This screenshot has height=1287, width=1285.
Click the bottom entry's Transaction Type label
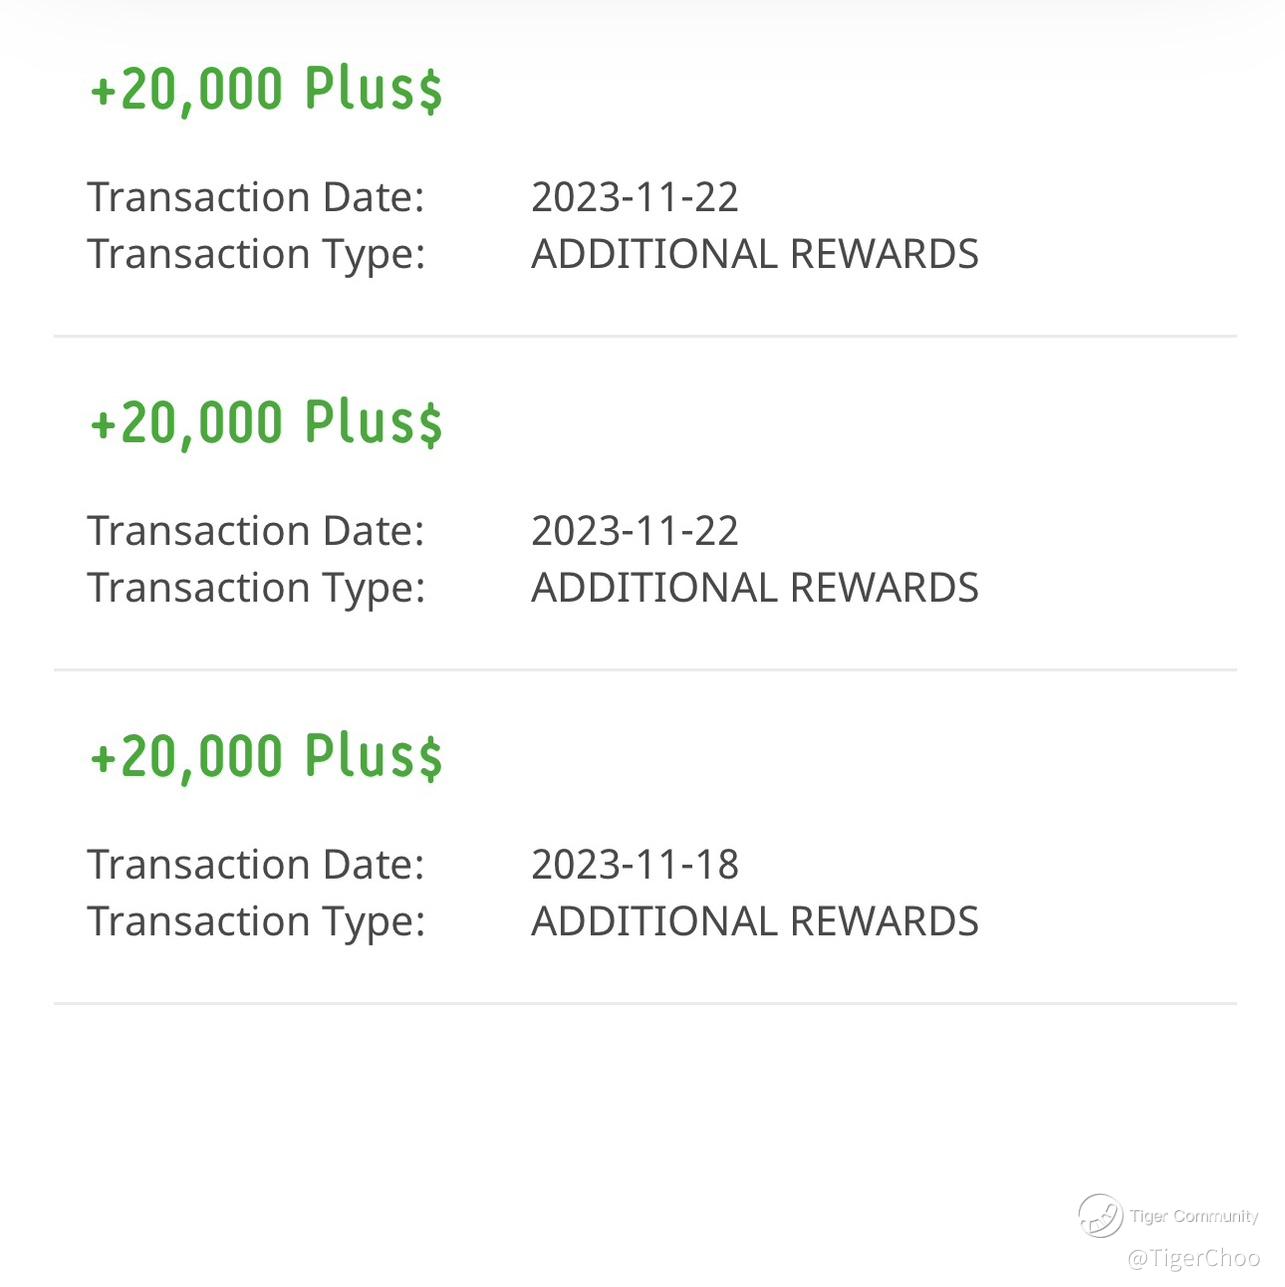click(256, 923)
